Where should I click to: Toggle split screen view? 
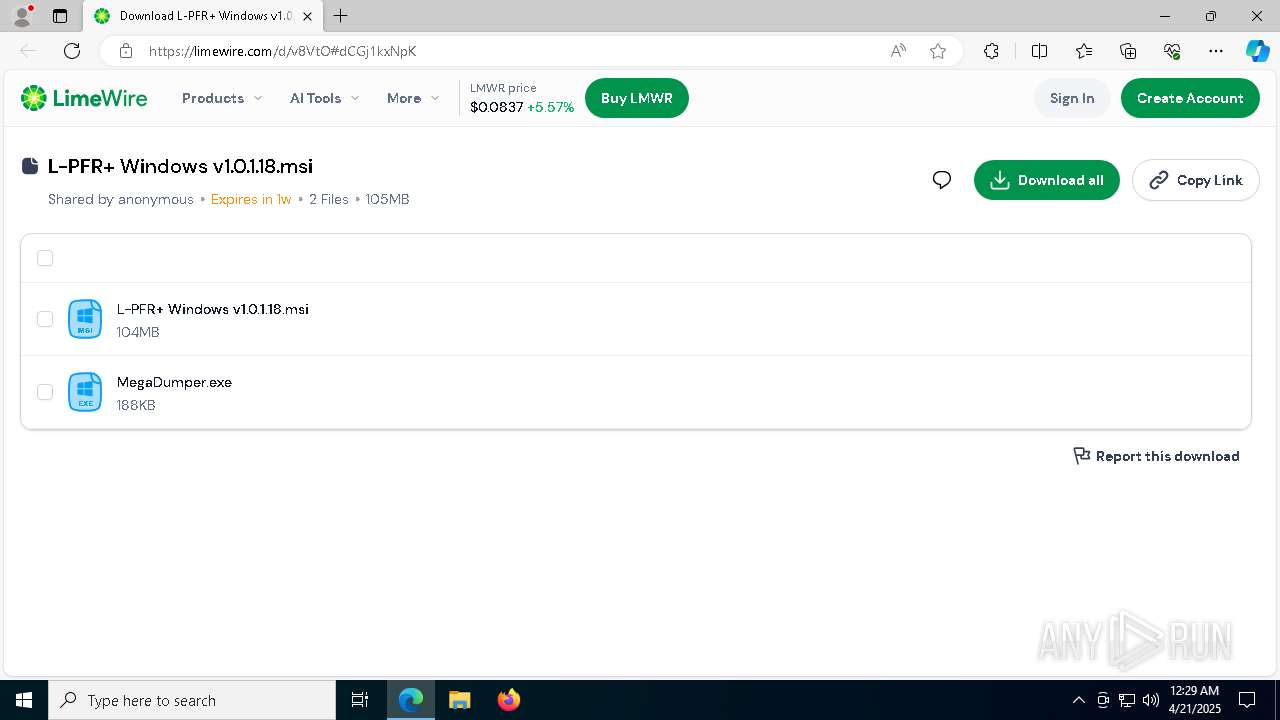(1039, 51)
